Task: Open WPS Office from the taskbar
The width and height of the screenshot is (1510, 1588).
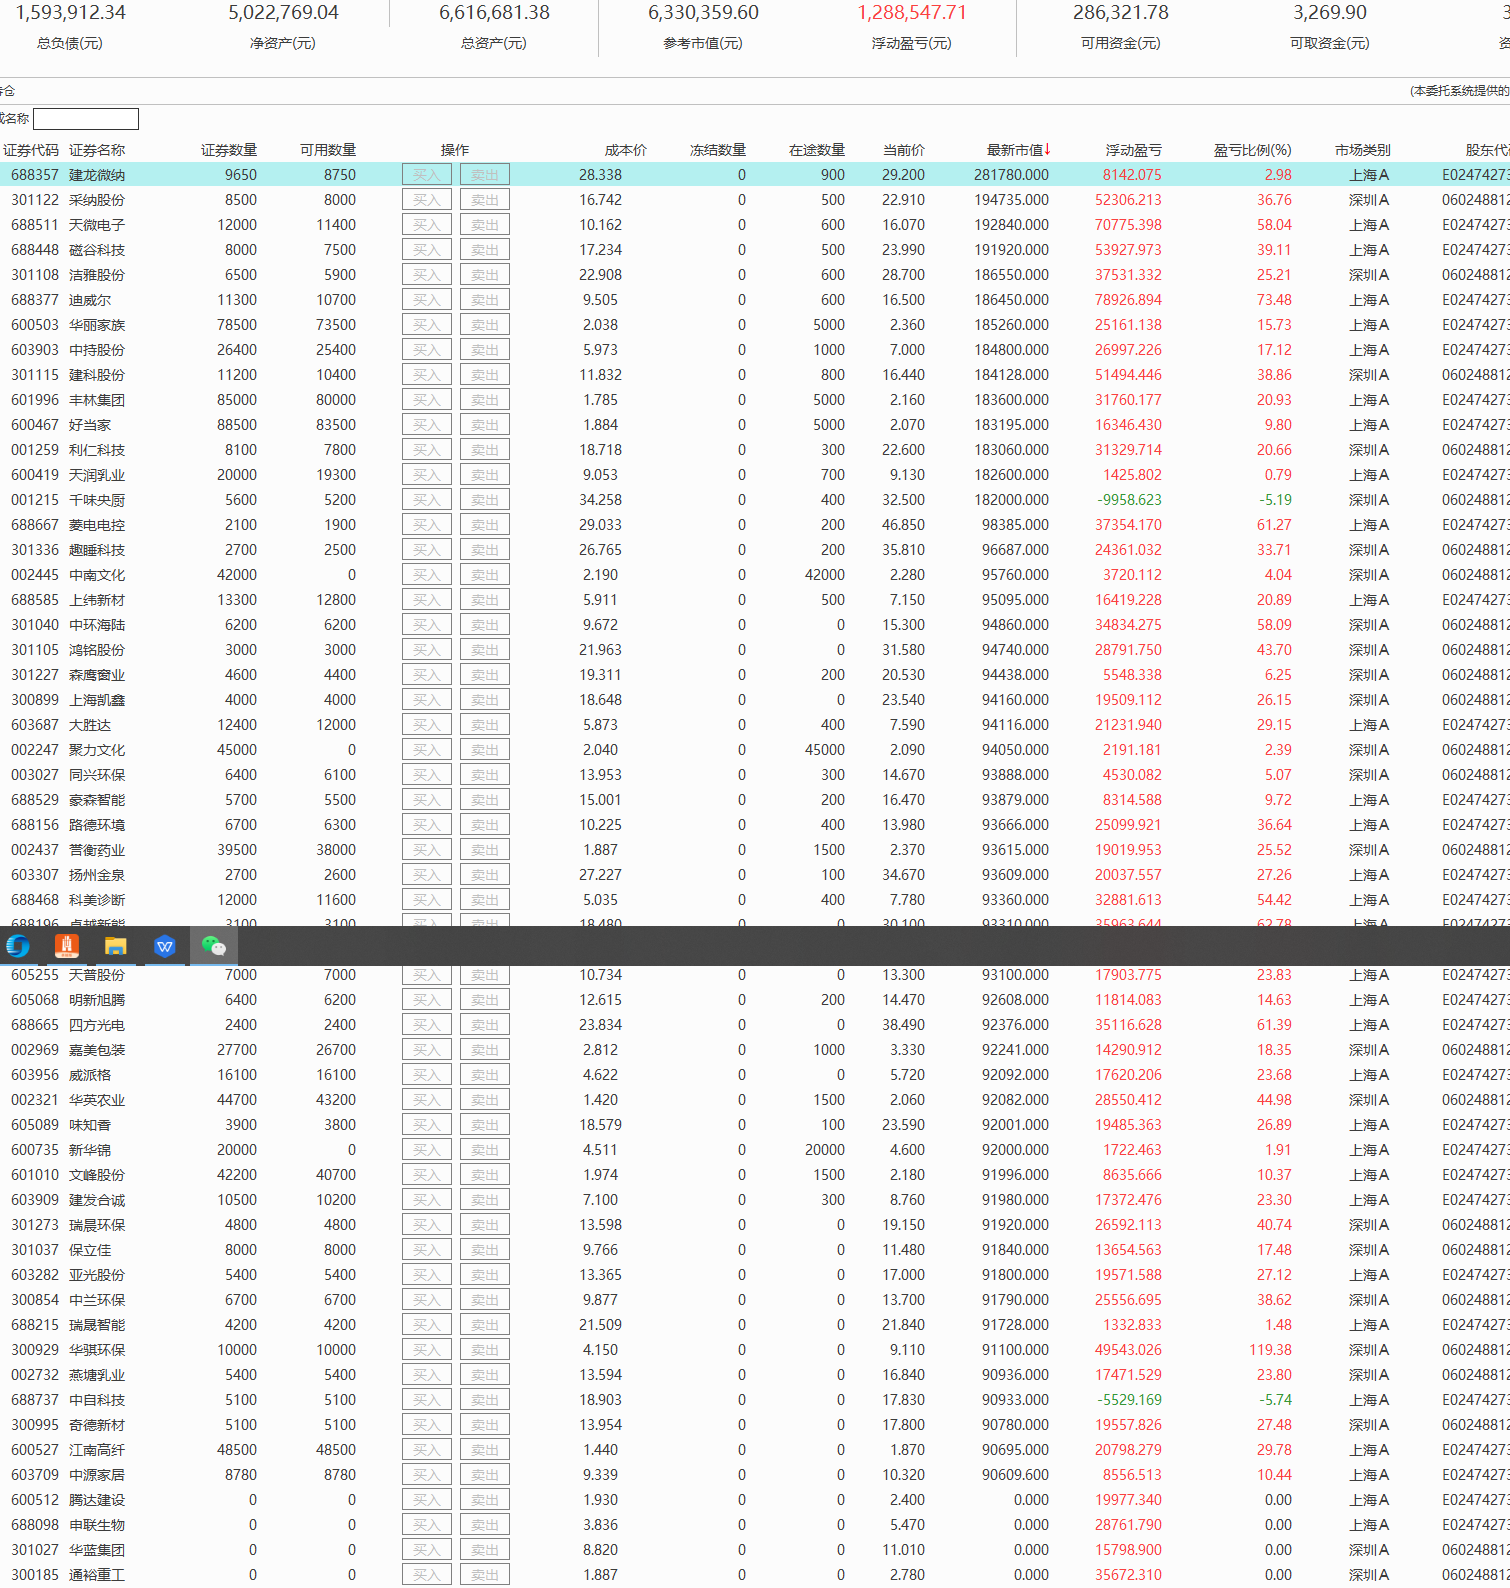Action: tap(165, 946)
